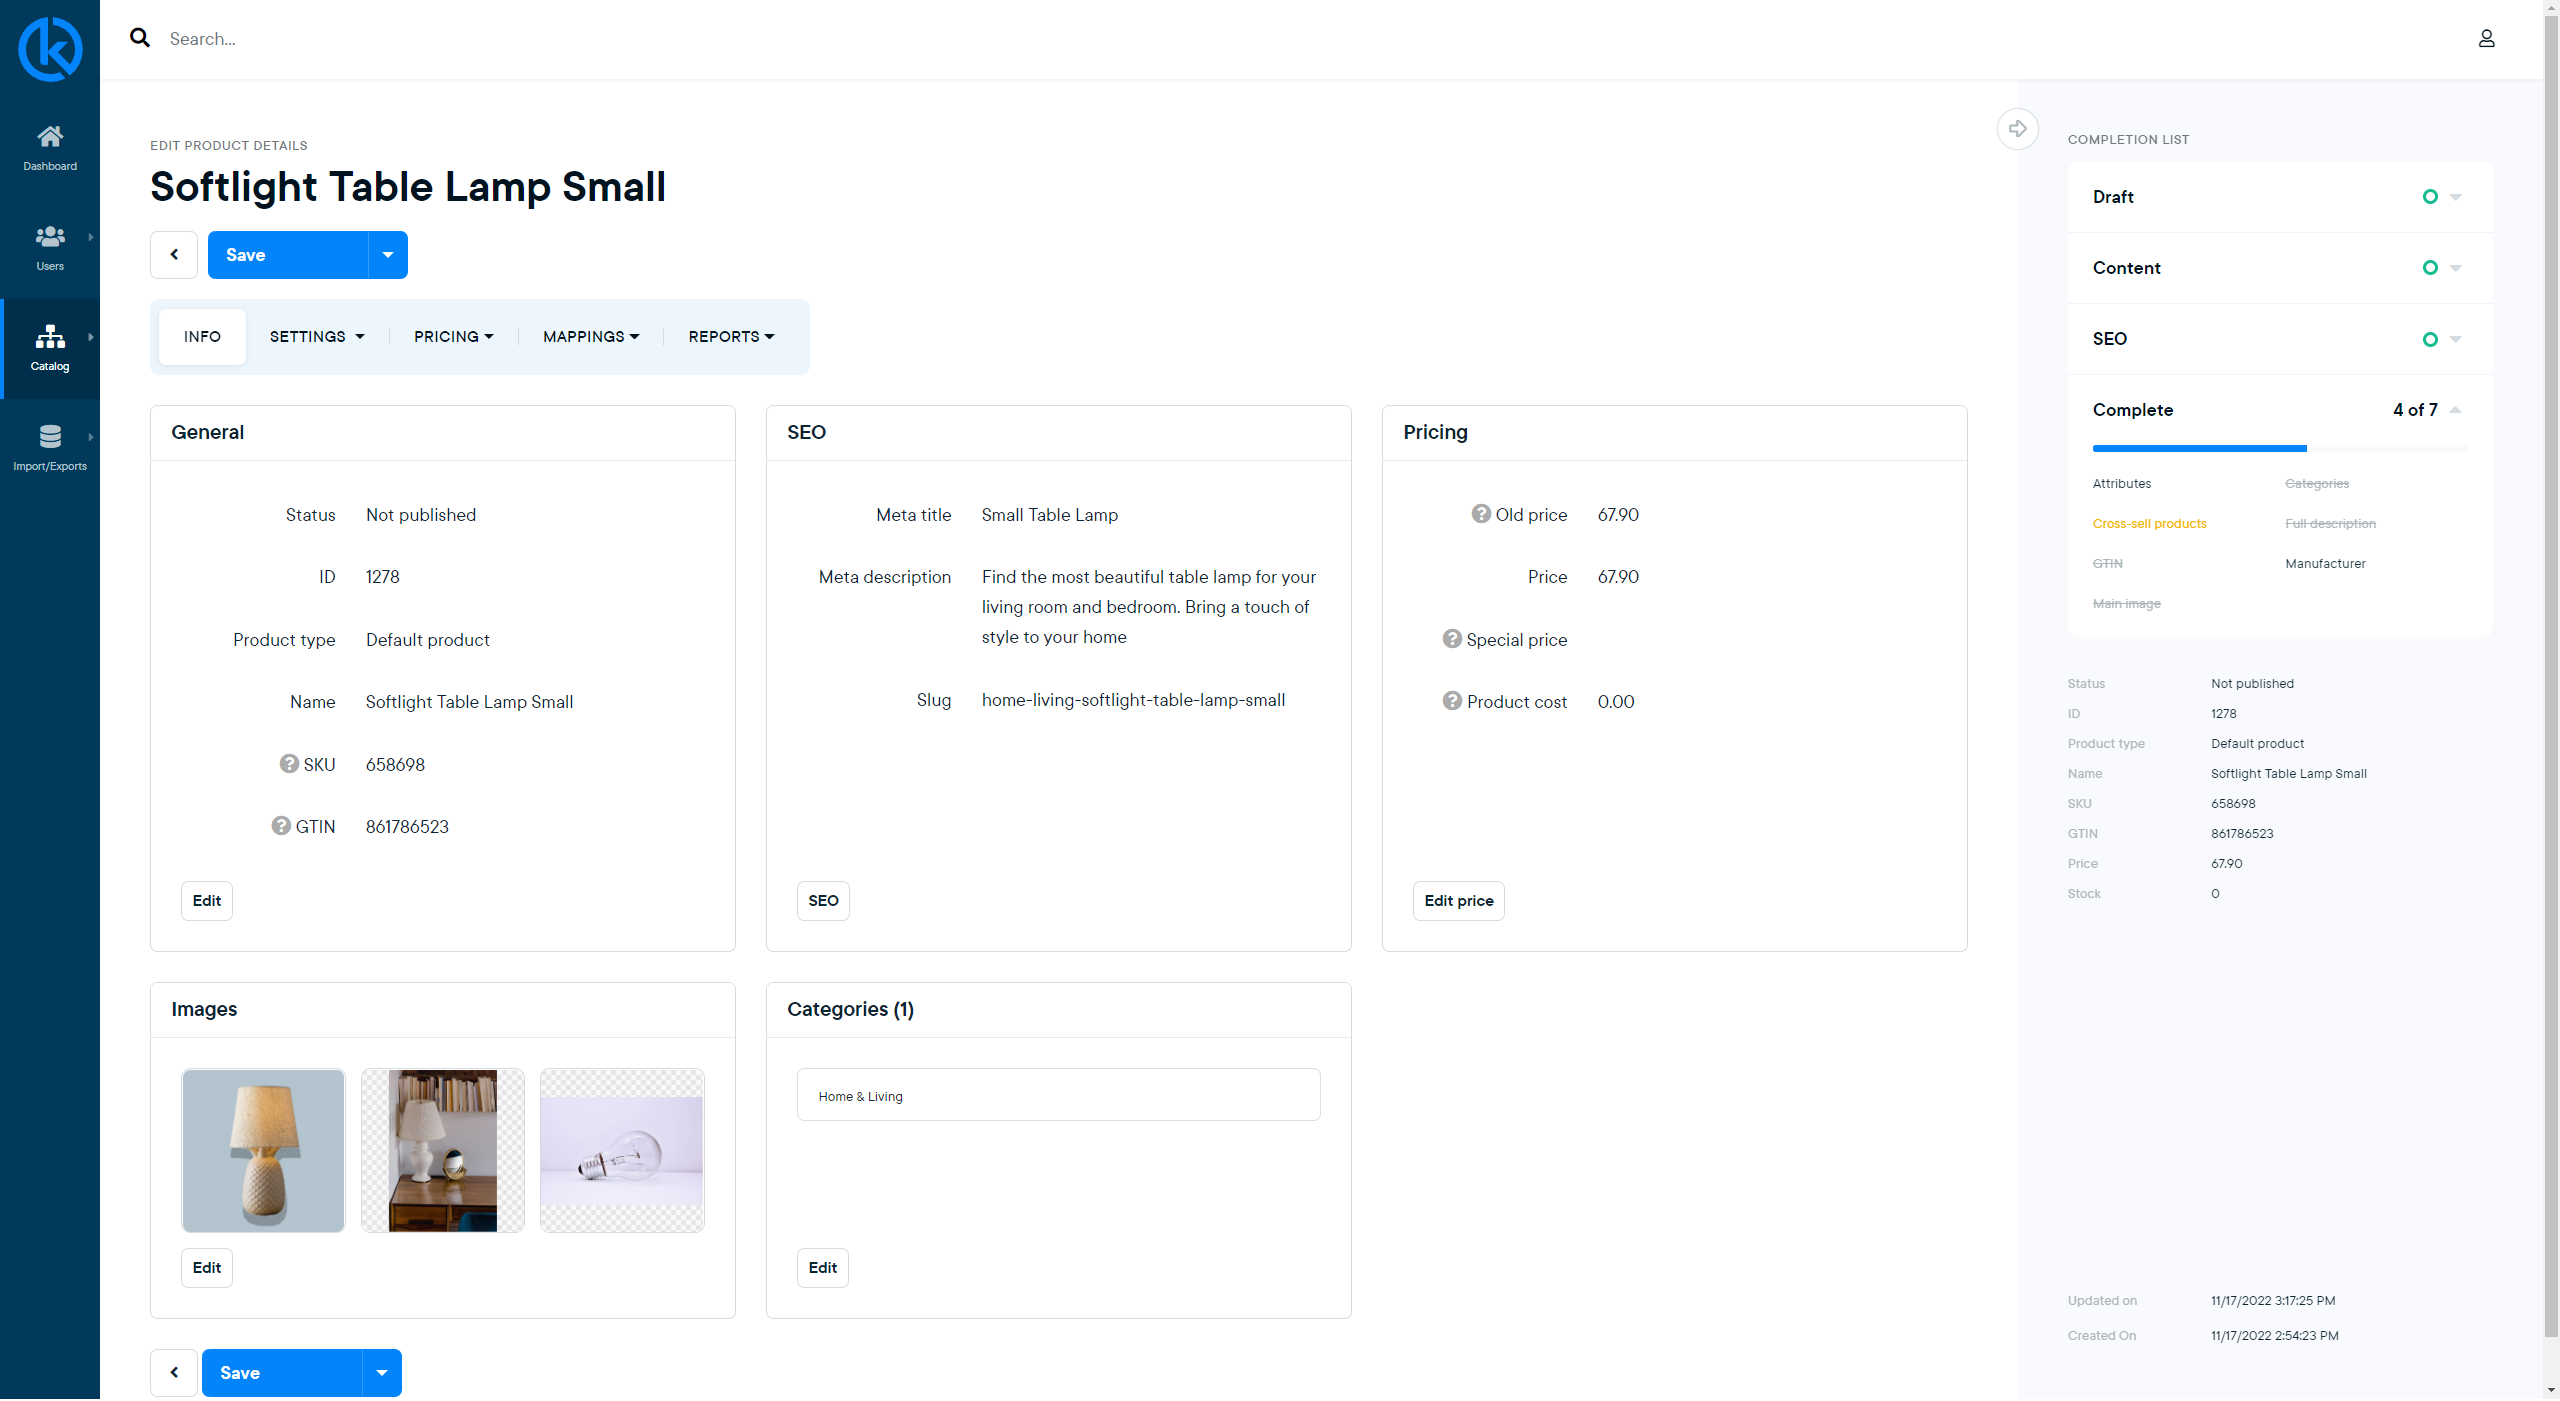The image size is (2560, 1401).
Task: Toggle the Content status circle
Action: point(2430,268)
